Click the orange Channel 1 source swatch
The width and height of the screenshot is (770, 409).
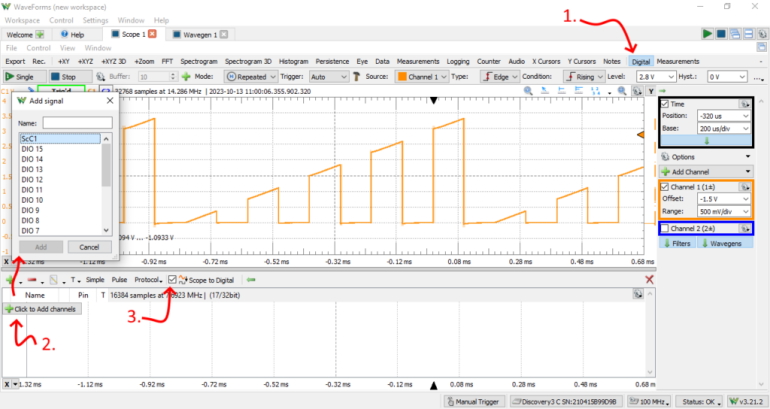pos(402,76)
